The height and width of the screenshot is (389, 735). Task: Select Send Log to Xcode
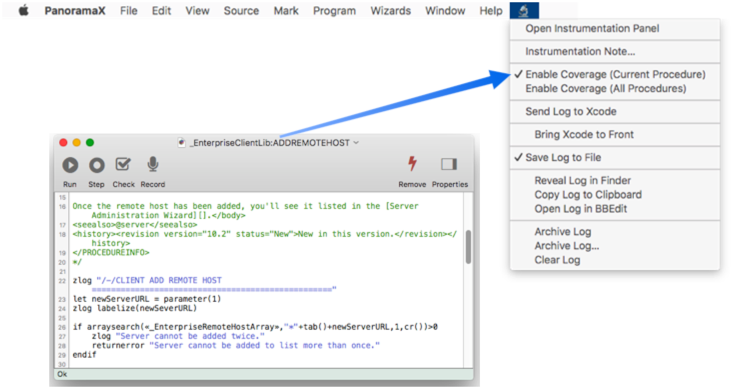pyautogui.click(x=615, y=112)
